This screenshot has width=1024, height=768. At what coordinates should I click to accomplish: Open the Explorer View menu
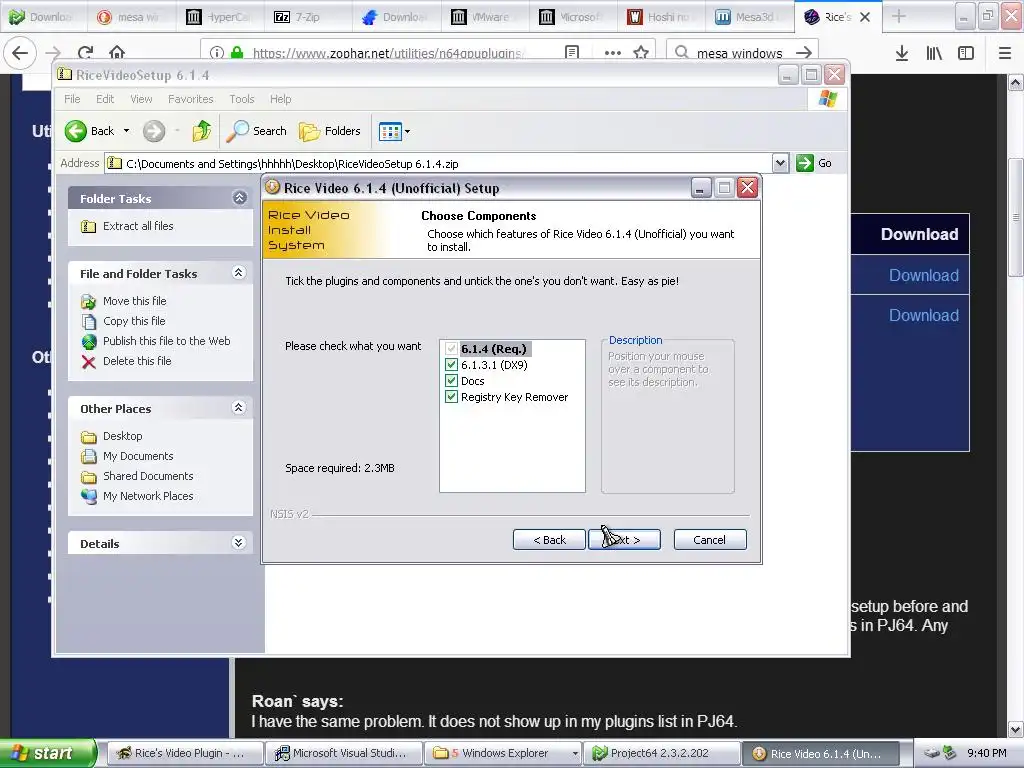pos(141,99)
